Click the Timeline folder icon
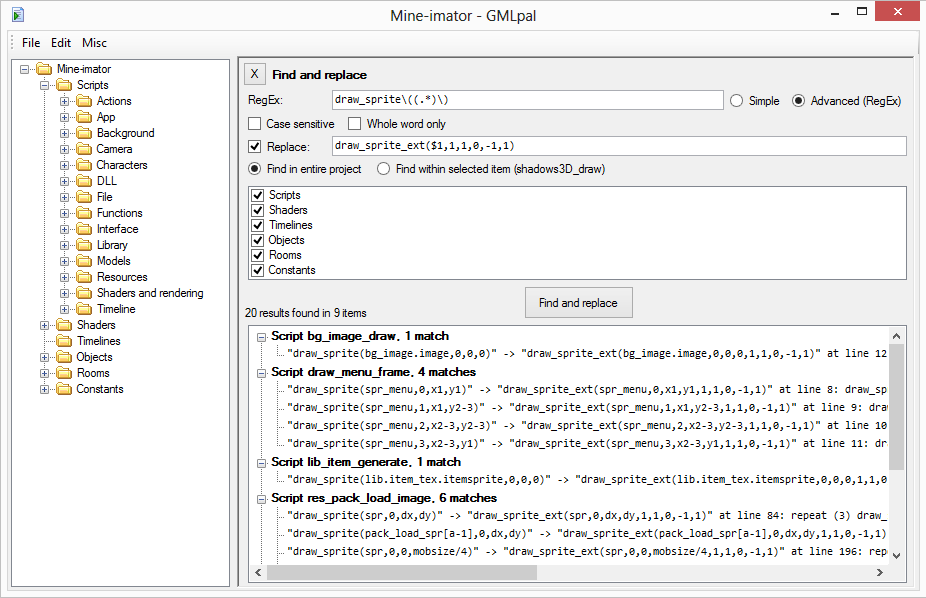This screenshot has height=598, width=926. point(84,309)
